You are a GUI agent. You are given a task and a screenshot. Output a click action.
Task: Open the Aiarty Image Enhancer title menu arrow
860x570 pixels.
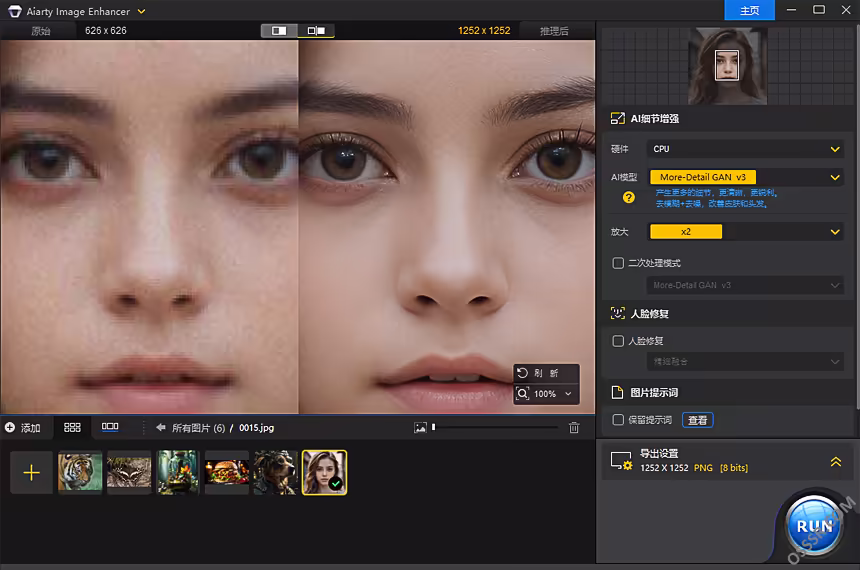click(x=142, y=12)
